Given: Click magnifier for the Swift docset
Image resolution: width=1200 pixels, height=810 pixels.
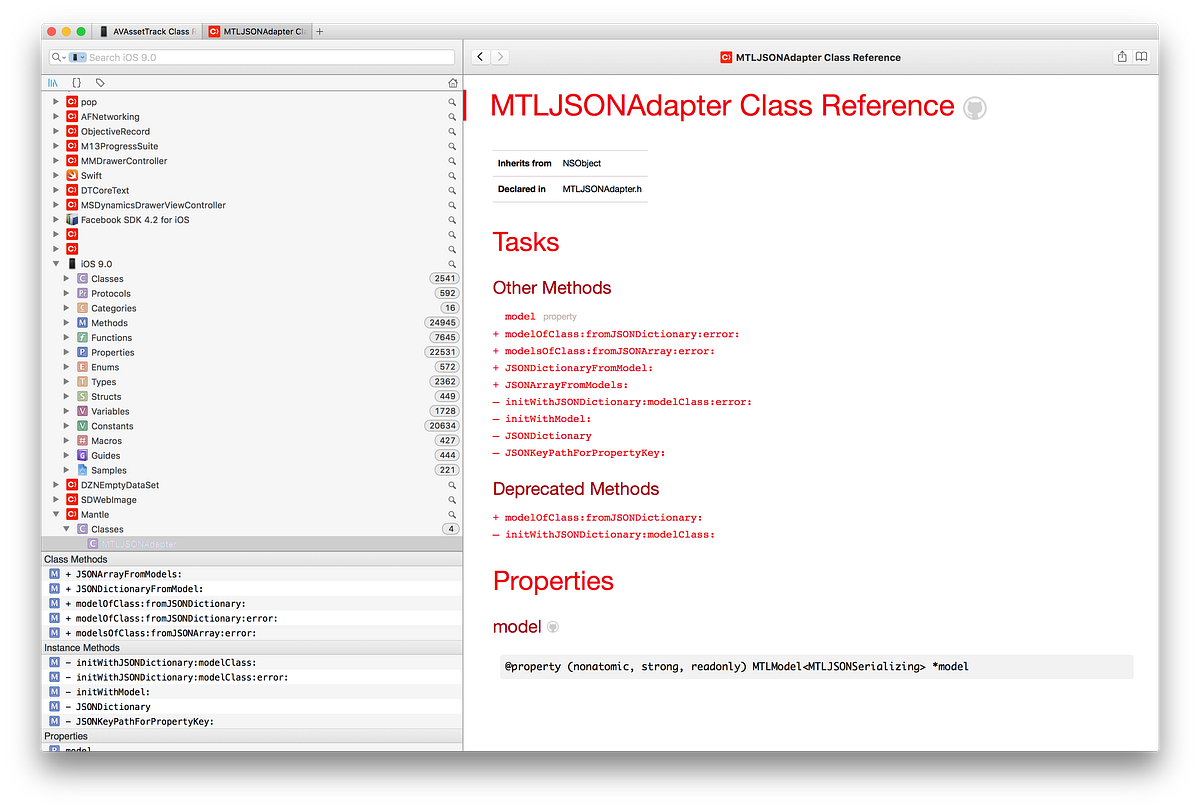Looking at the screenshot, I should coord(452,176).
